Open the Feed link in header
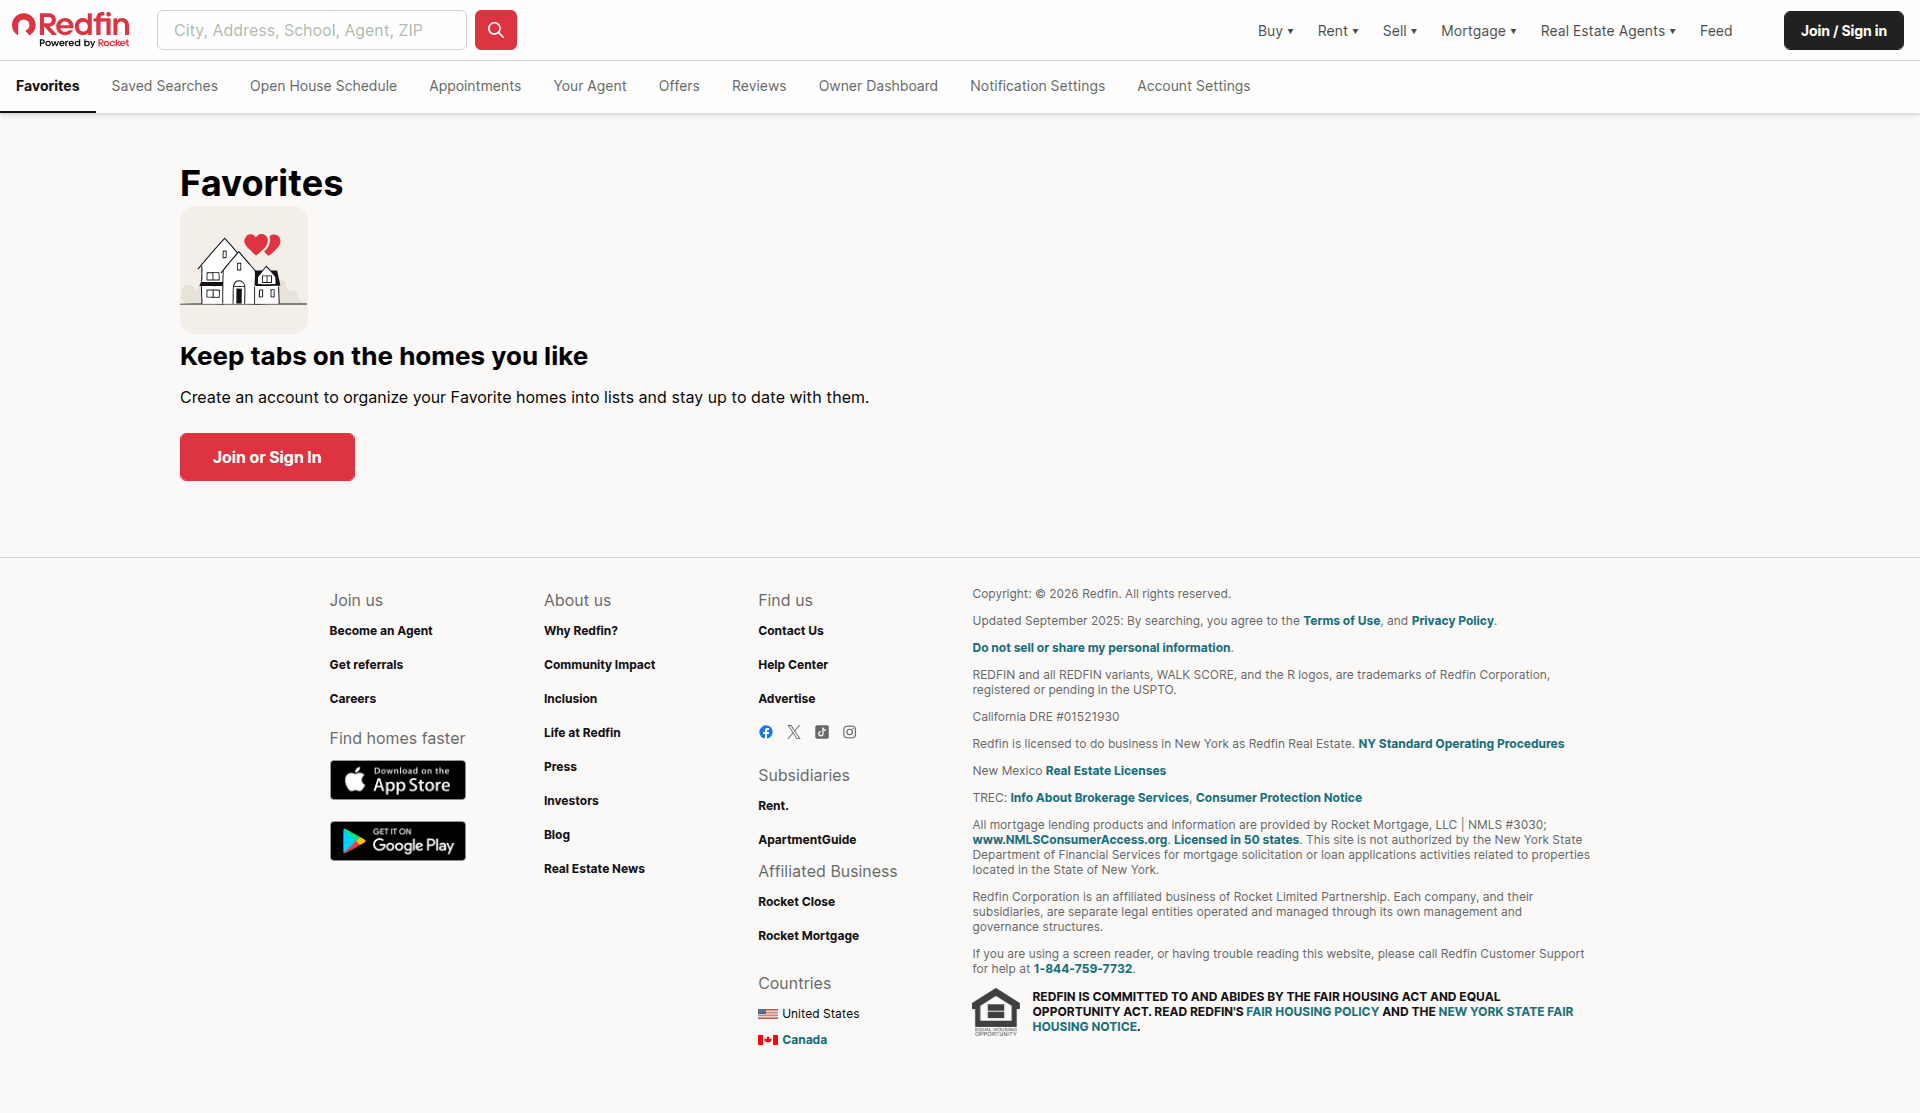 [x=1716, y=31]
